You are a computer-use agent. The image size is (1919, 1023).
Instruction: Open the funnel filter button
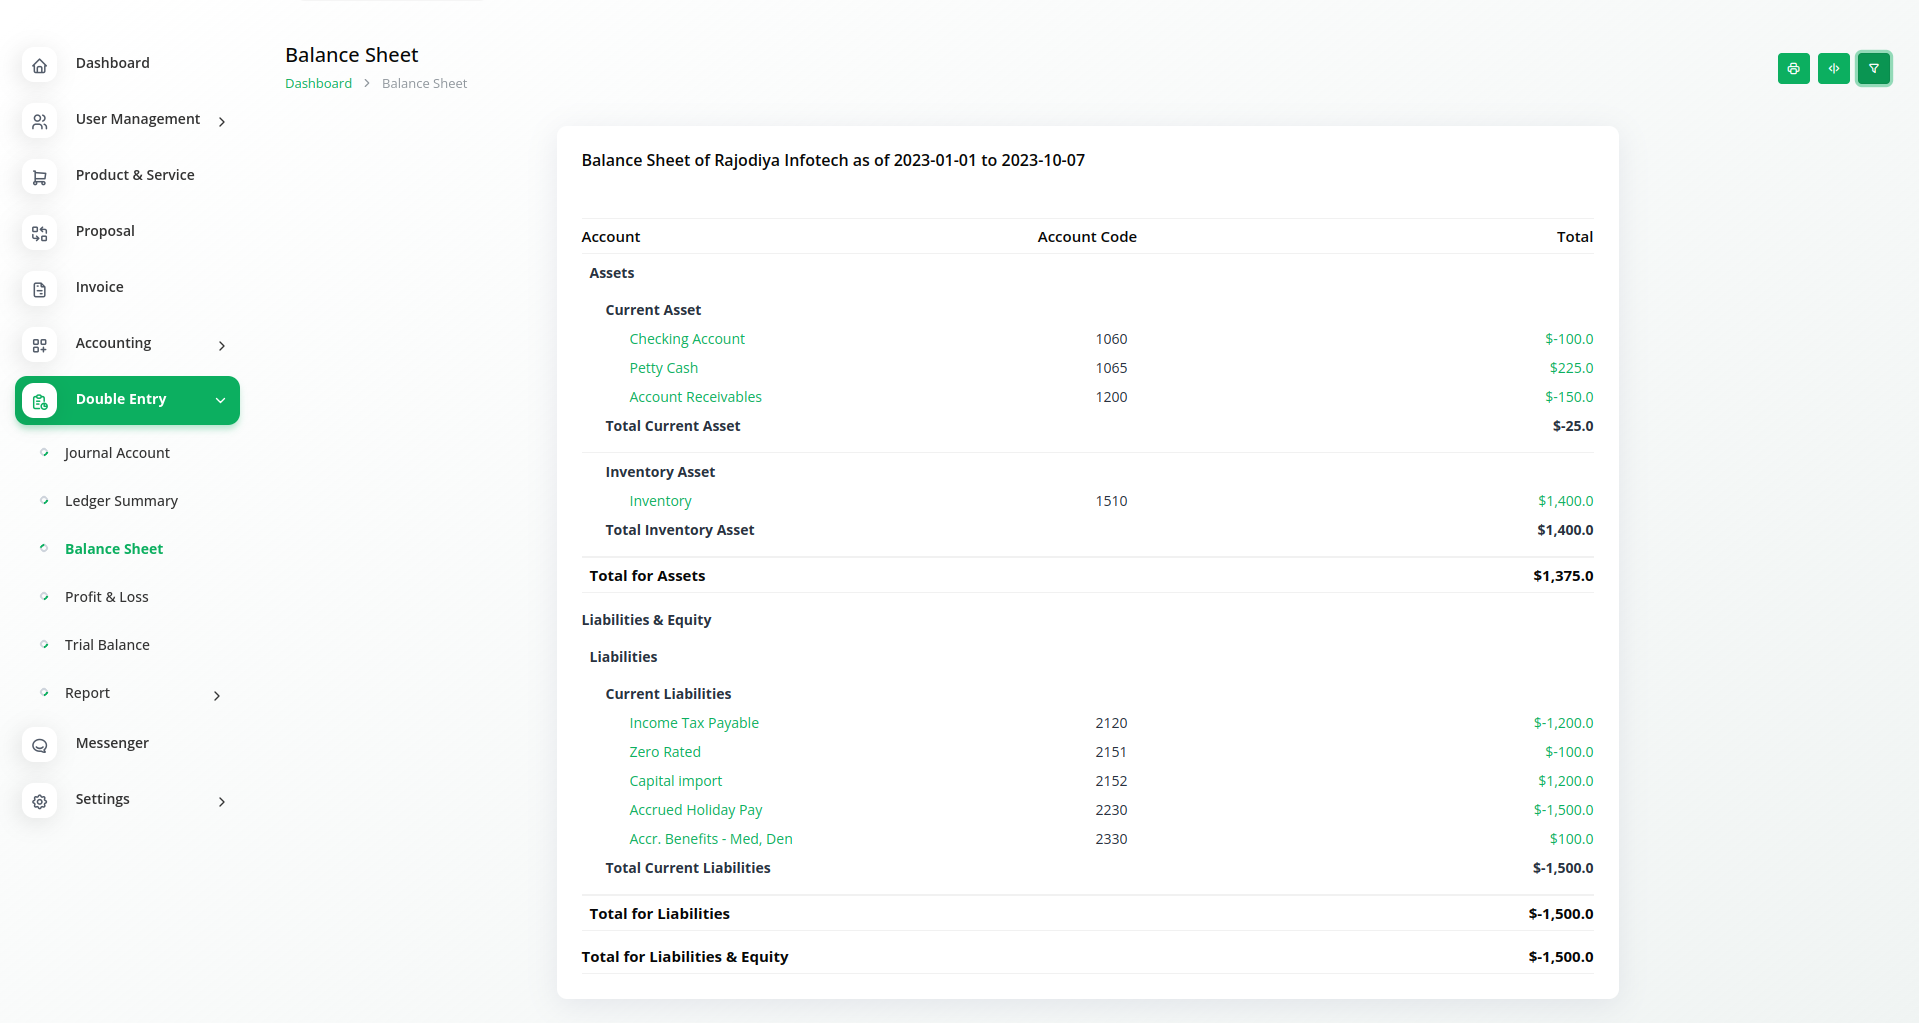pos(1873,69)
